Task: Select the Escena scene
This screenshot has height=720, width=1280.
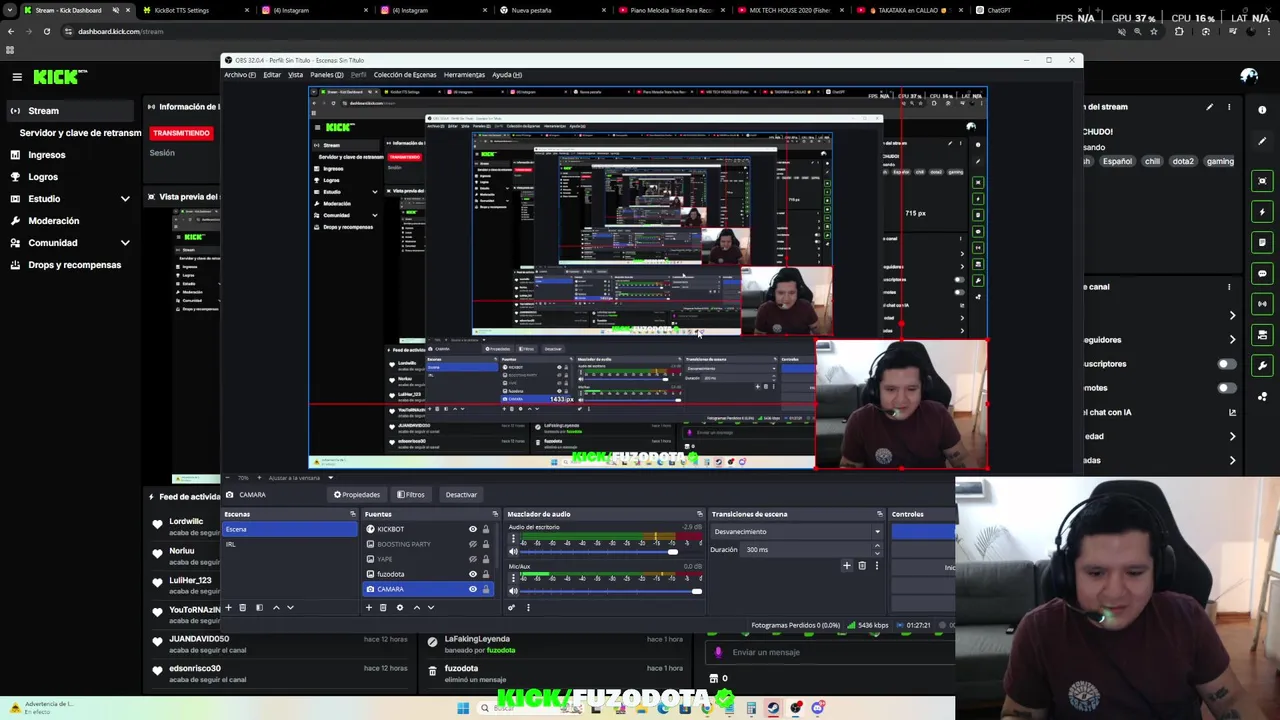Action: [290, 529]
